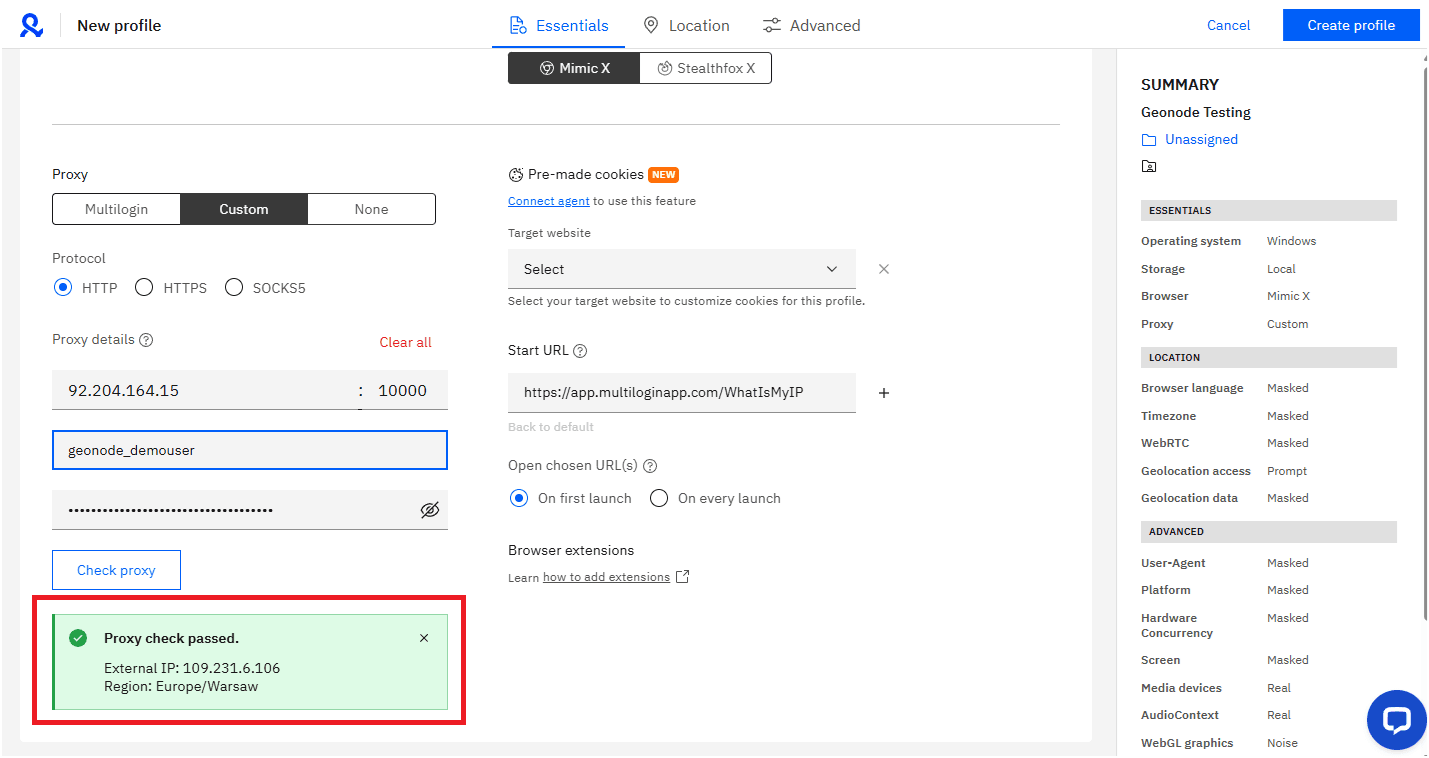Screen dimensions: 1429x758
Task: Expand the Target website Select dropdown
Action: point(682,269)
